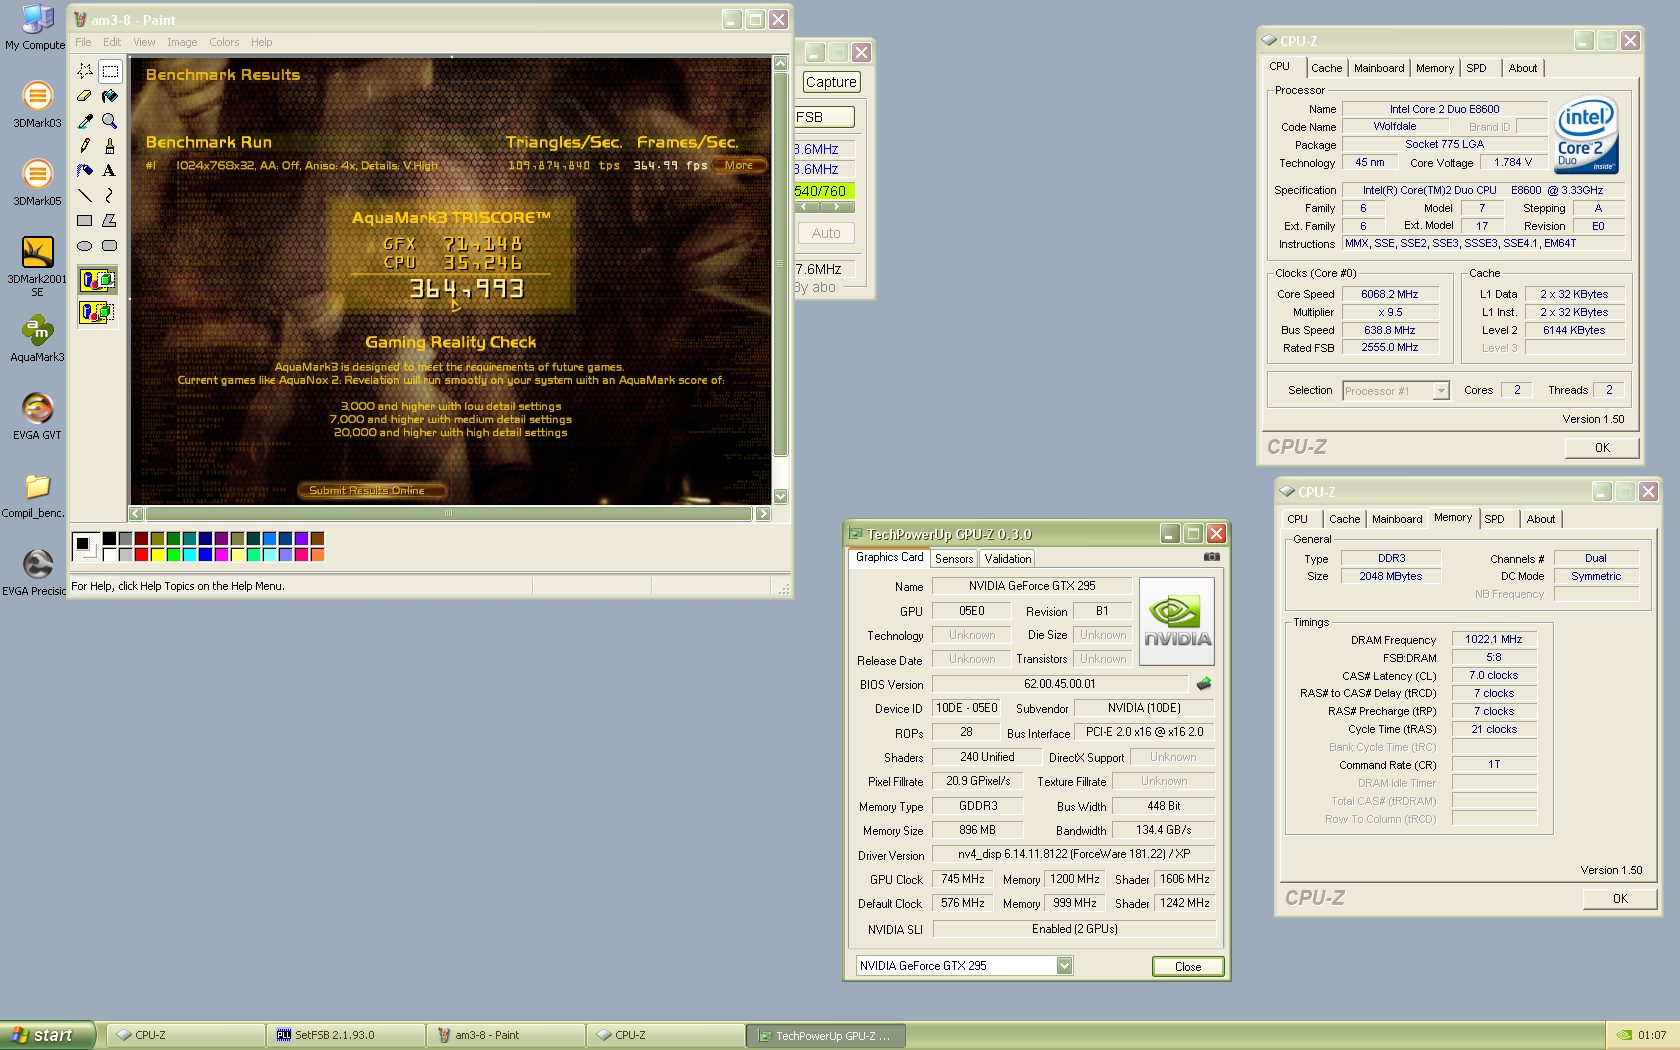Pick the Fill With Color bucket tool
This screenshot has height=1050, width=1680.
click(110, 96)
